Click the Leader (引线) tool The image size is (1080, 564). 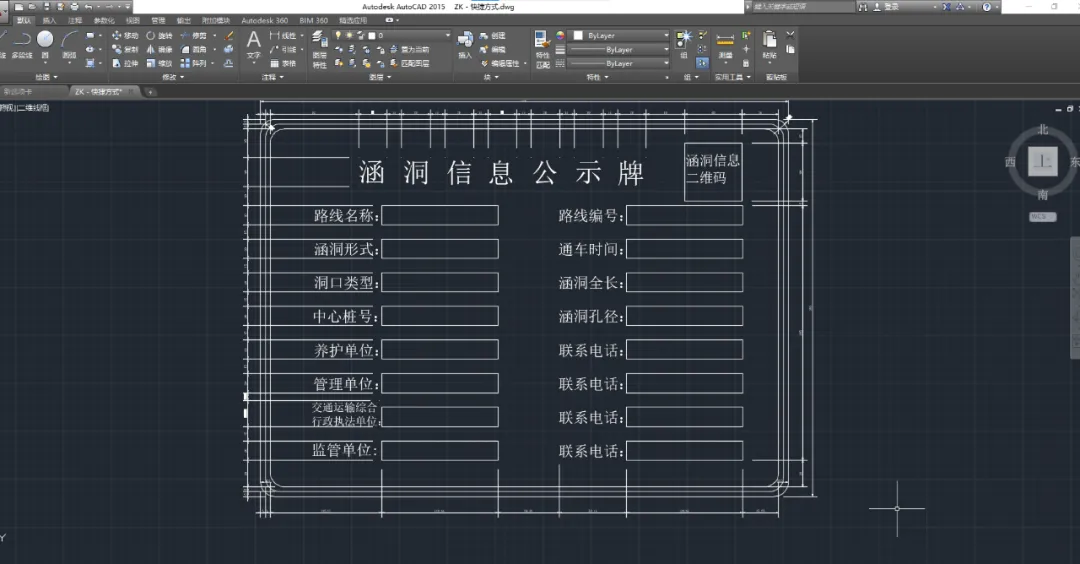pyautogui.click(x=283, y=49)
